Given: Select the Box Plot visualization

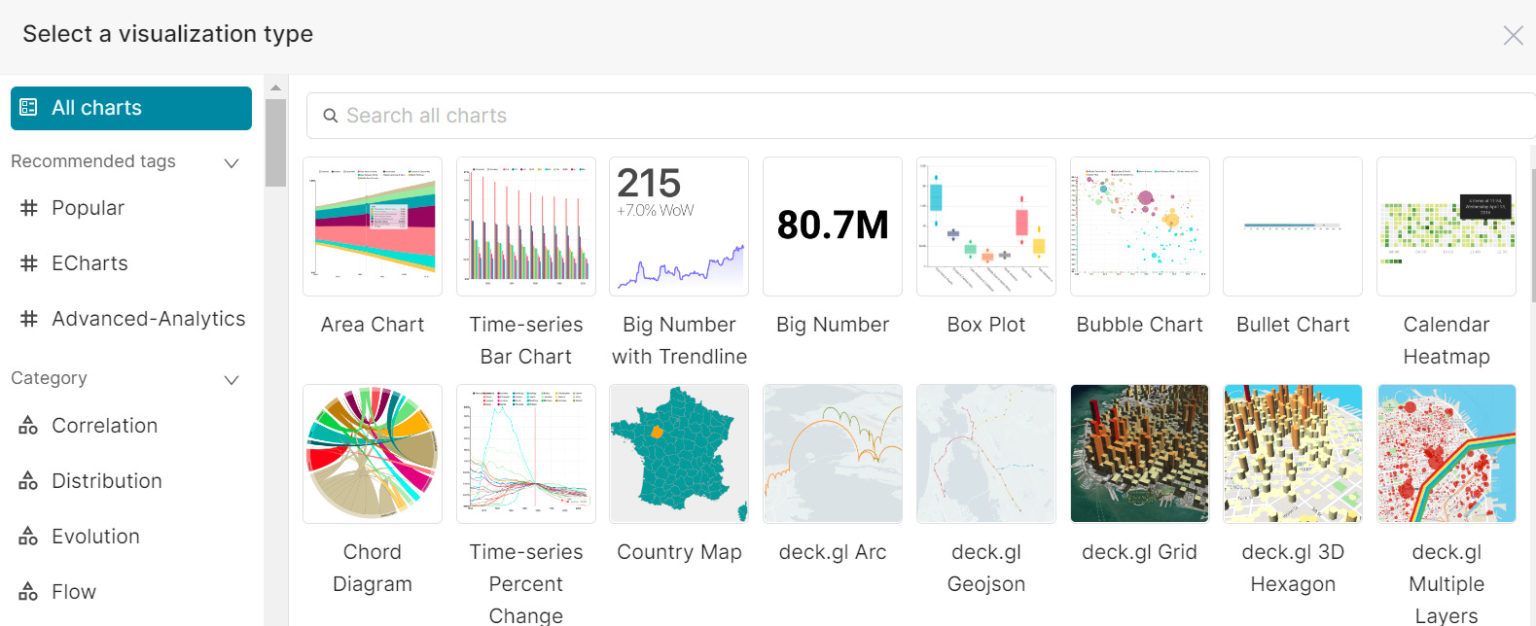Looking at the screenshot, I should 986,226.
